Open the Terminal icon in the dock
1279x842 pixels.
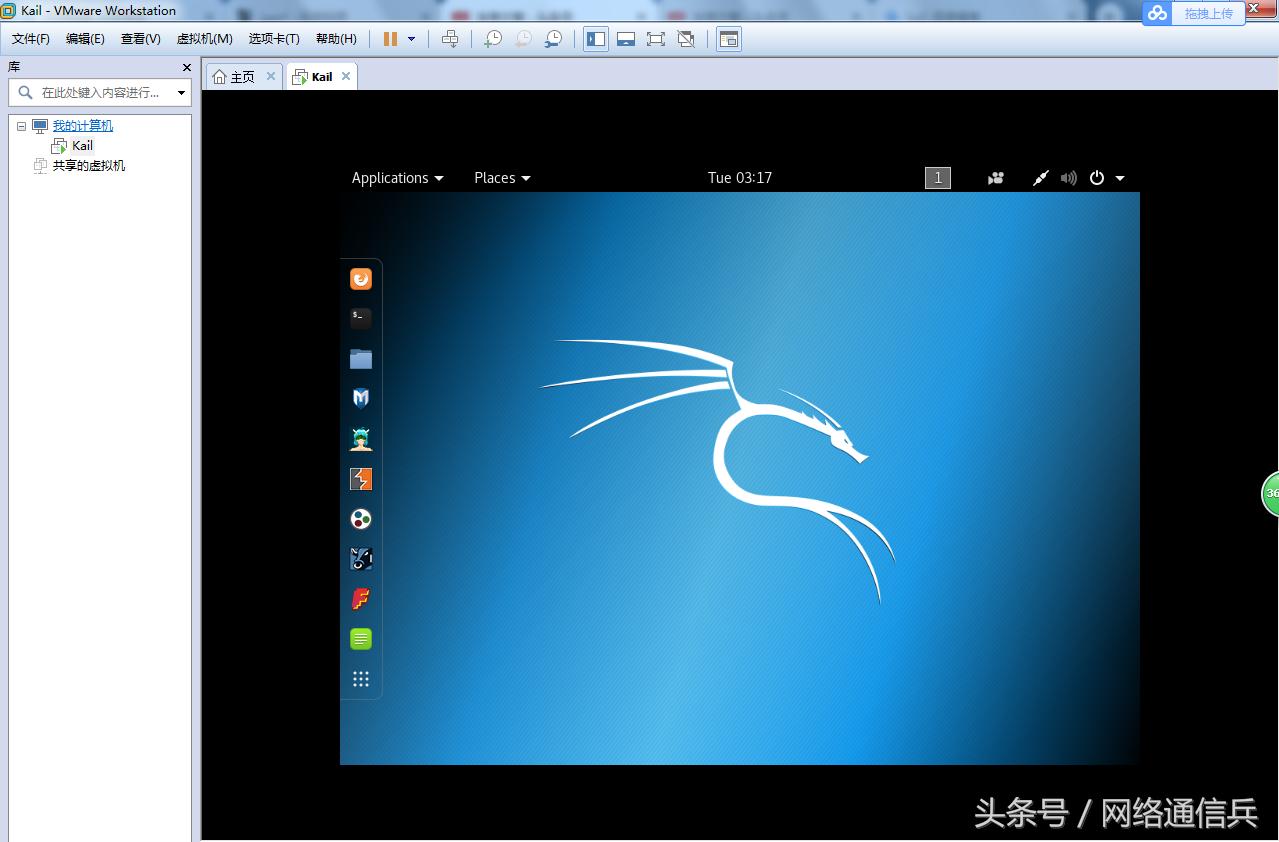[361, 318]
